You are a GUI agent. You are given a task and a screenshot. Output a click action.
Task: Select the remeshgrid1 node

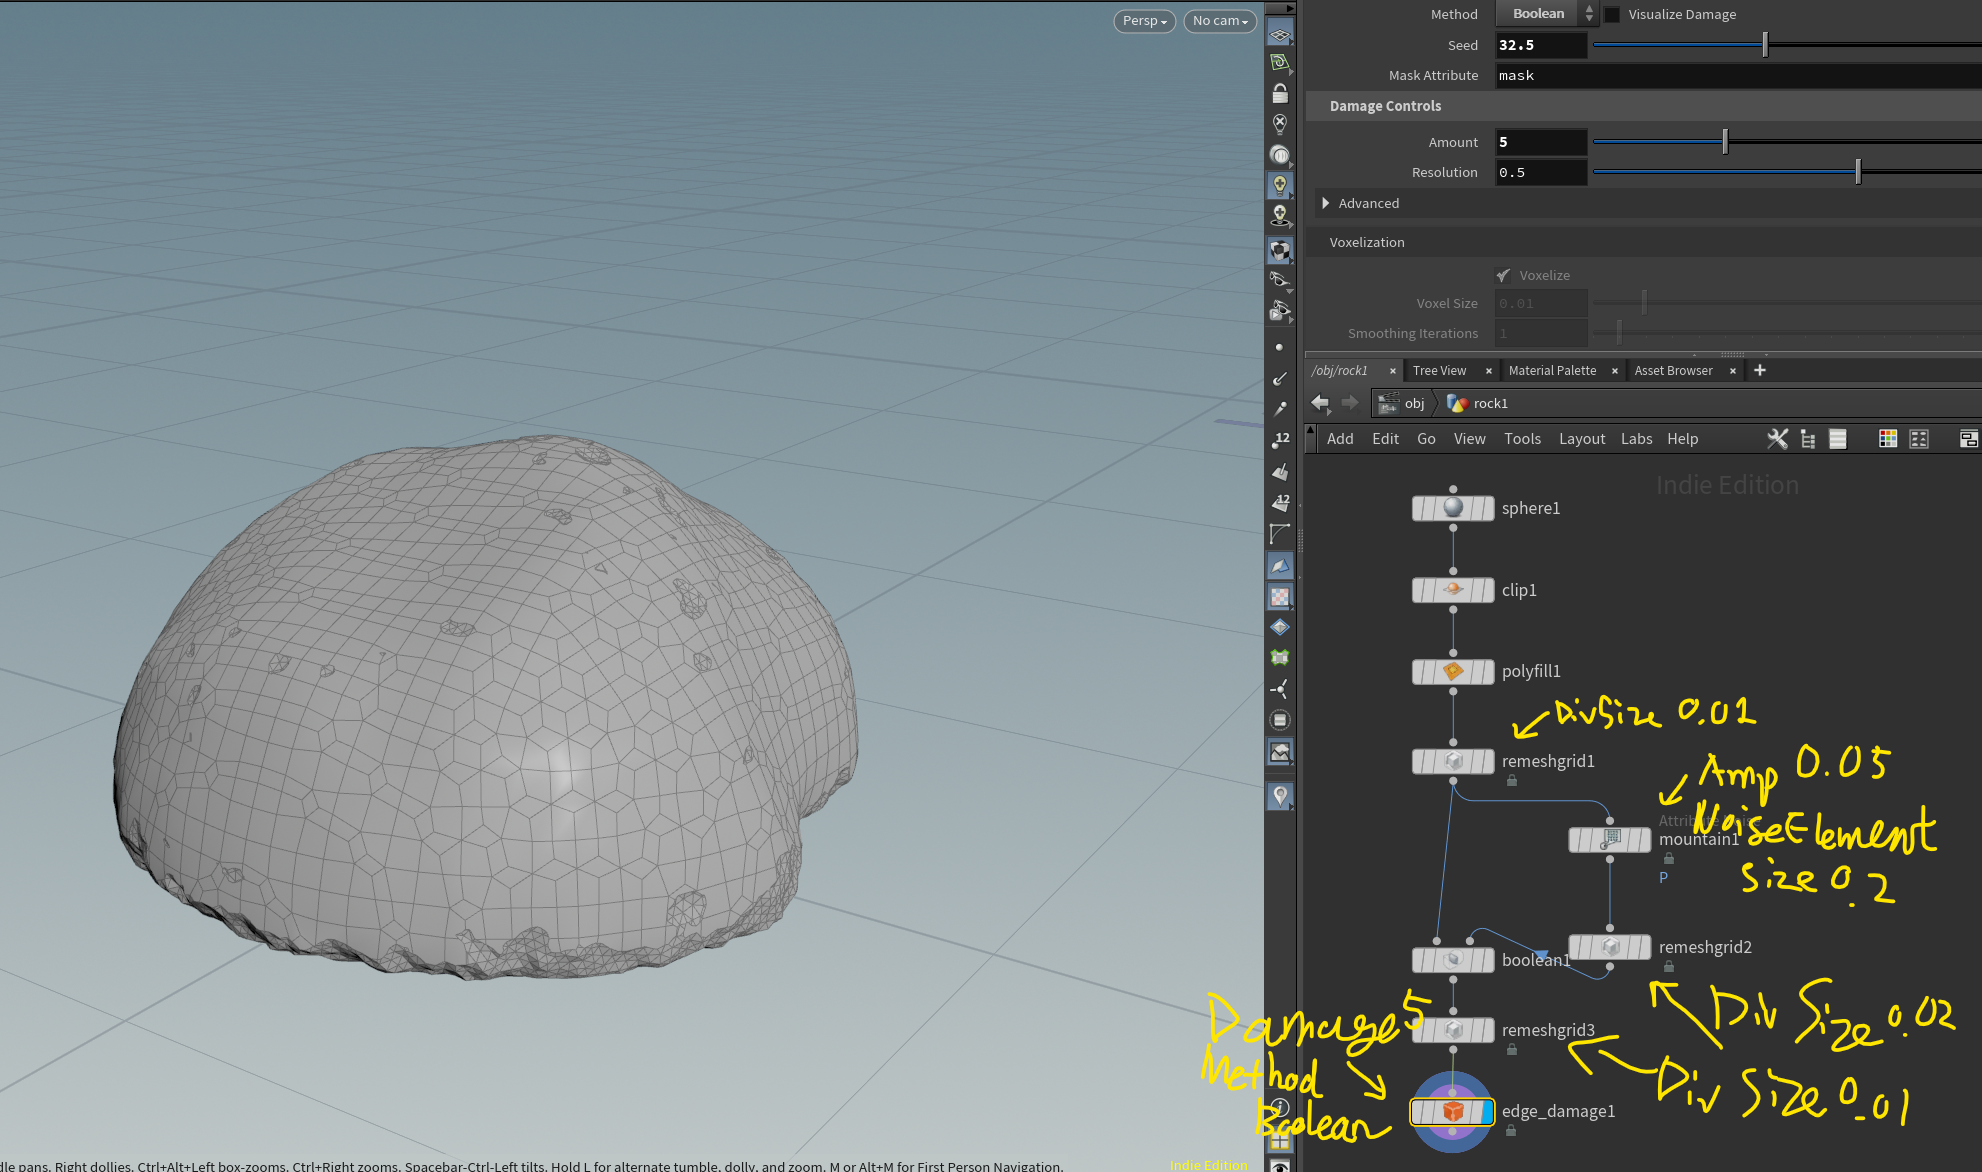pyautogui.click(x=1453, y=761)
